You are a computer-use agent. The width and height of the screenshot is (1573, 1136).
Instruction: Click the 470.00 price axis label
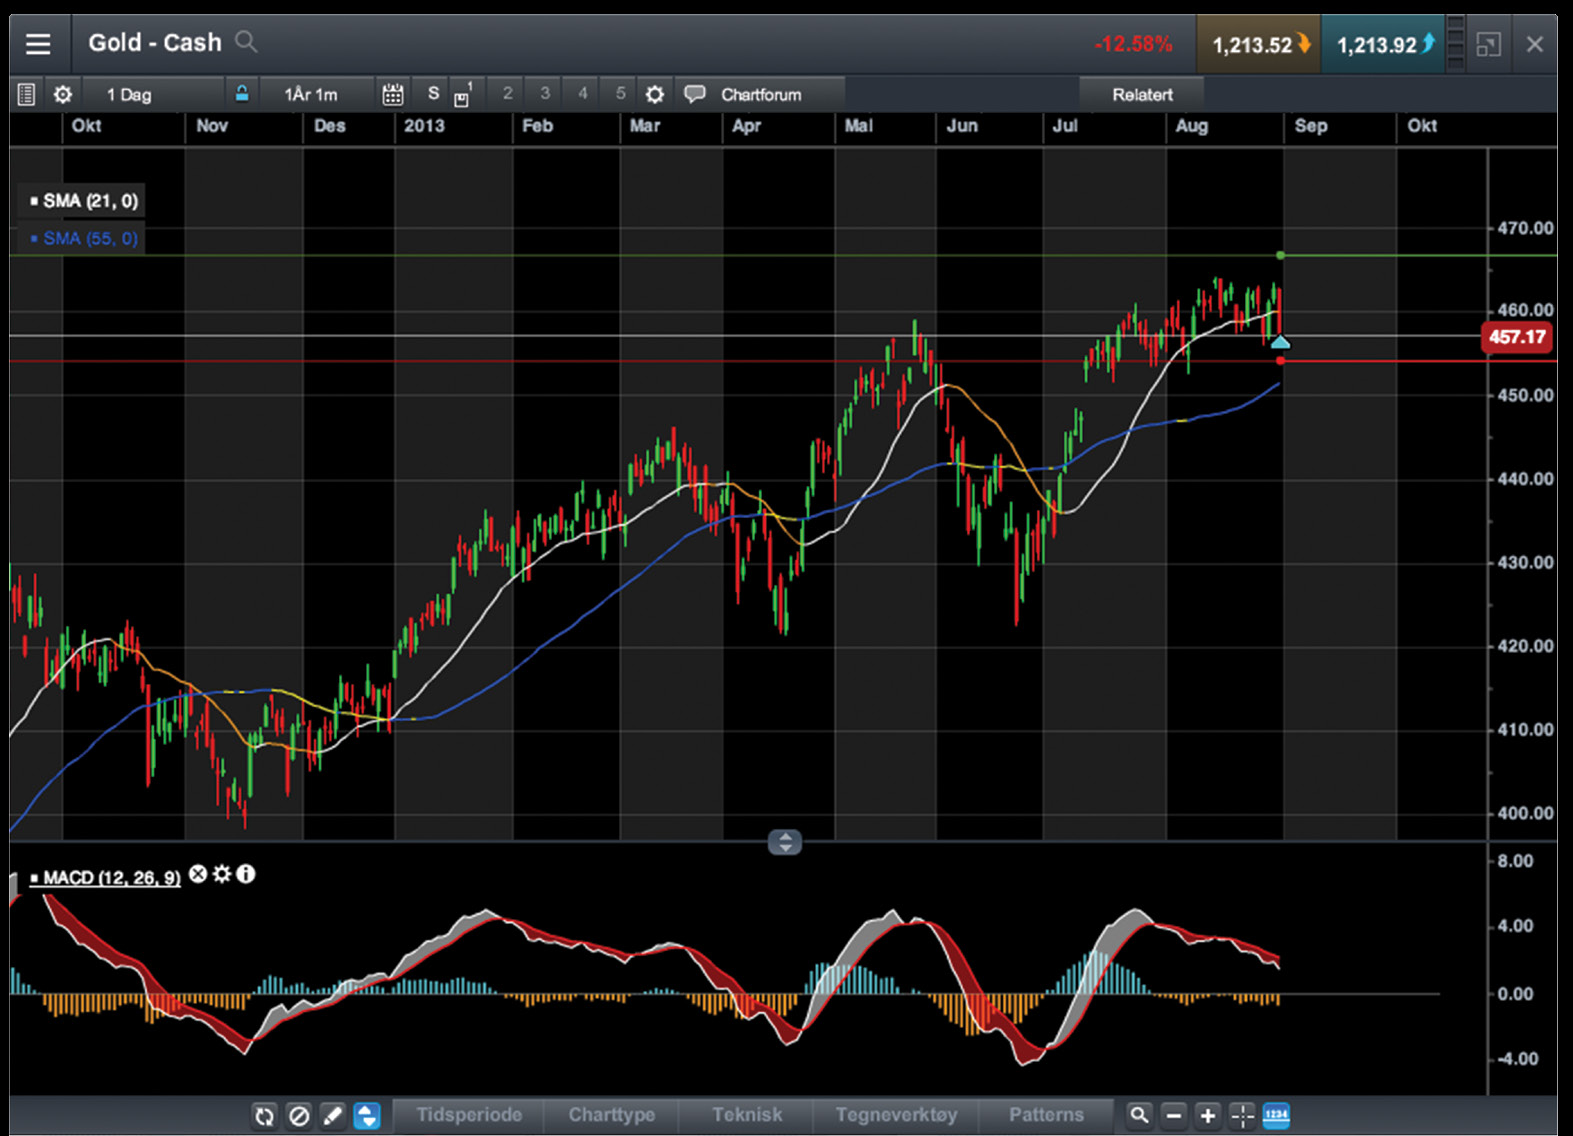(x=1525, y=228)
